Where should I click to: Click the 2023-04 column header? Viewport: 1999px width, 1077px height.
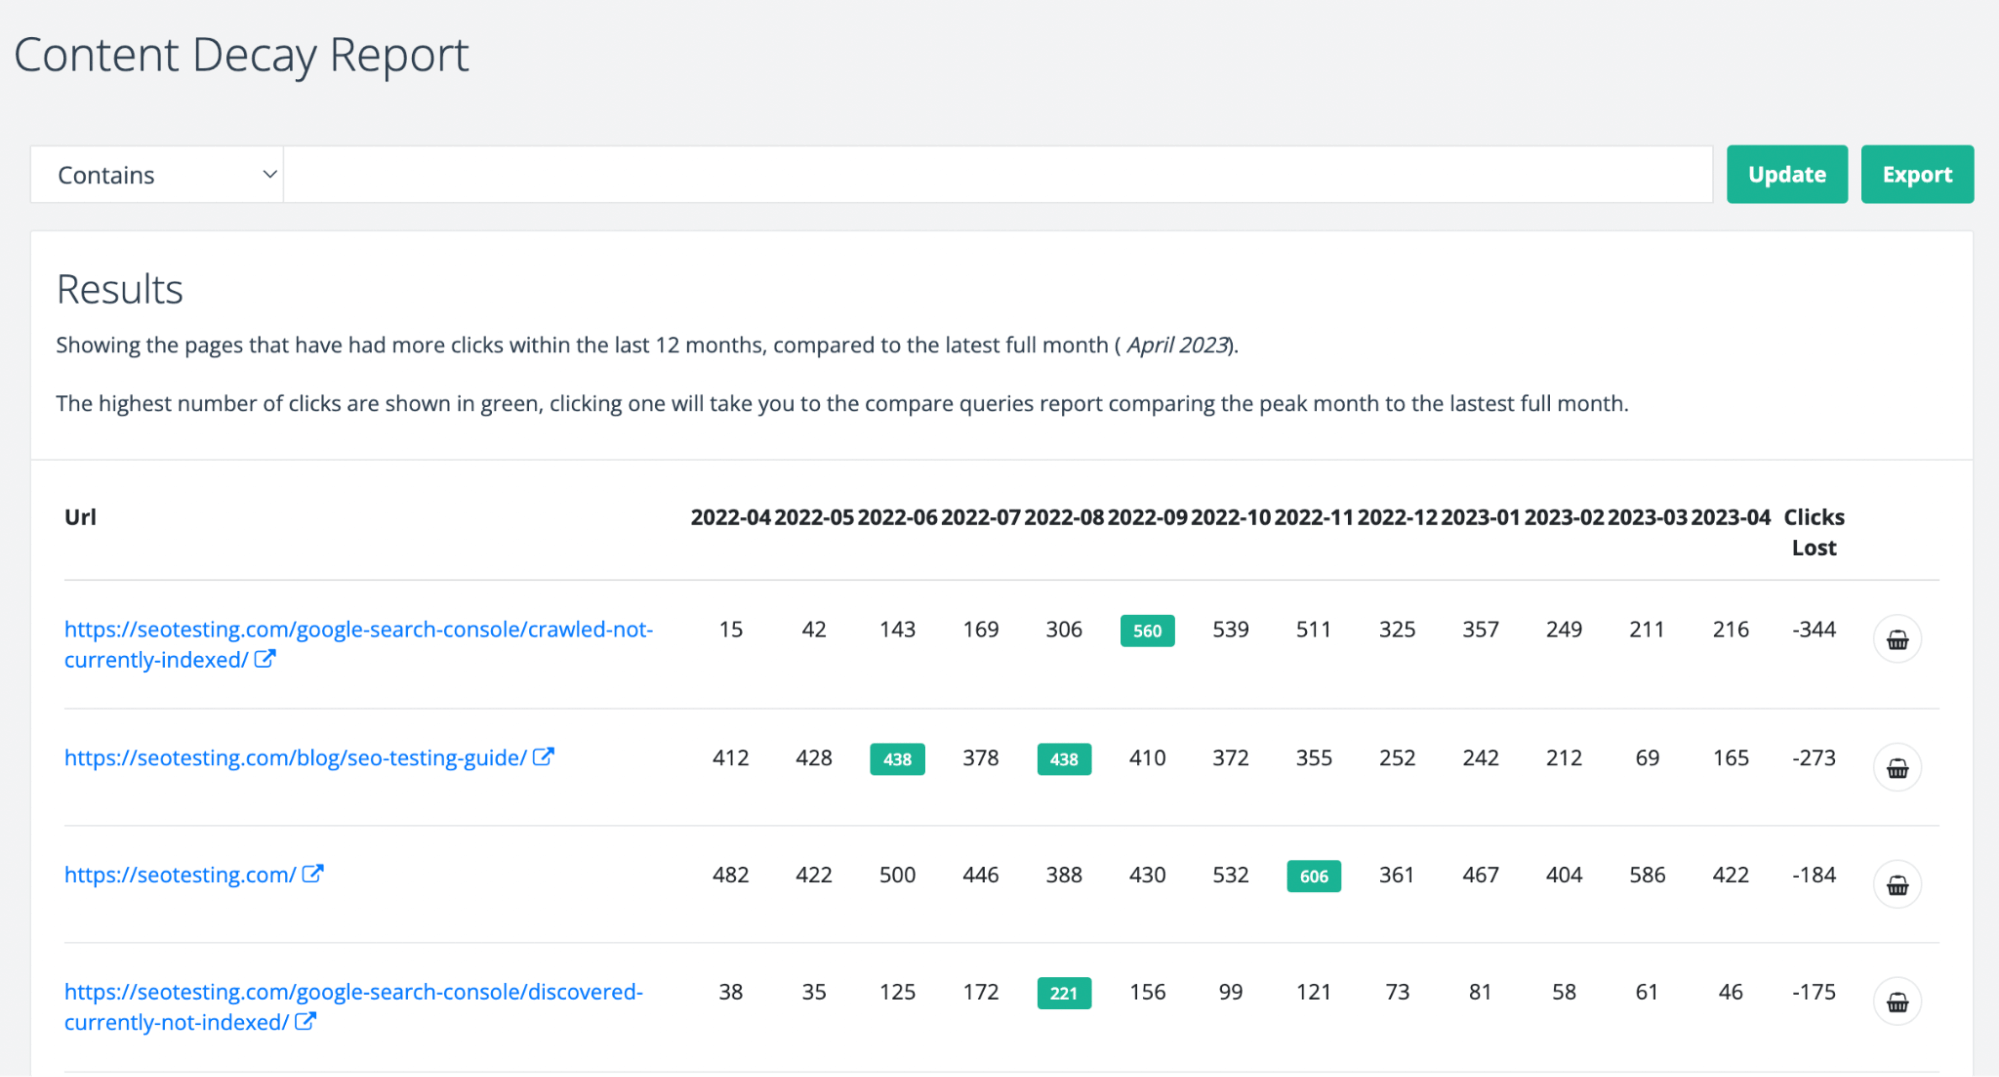pos(1731,517)
